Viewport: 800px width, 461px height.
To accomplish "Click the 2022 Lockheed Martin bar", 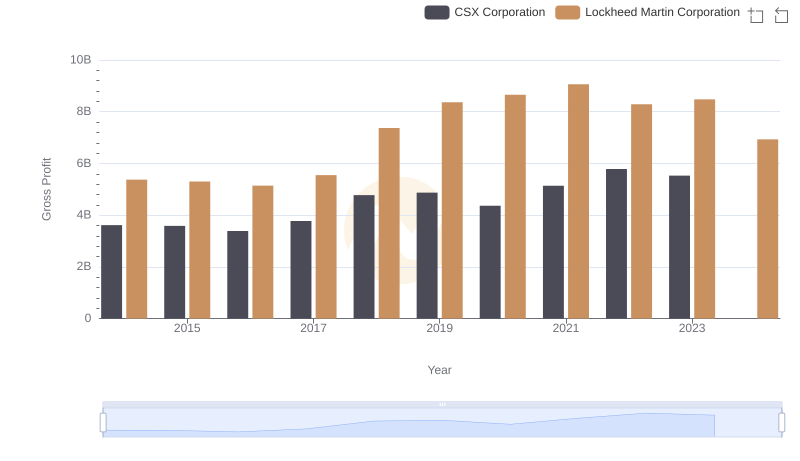I will (x=641, y=211).
